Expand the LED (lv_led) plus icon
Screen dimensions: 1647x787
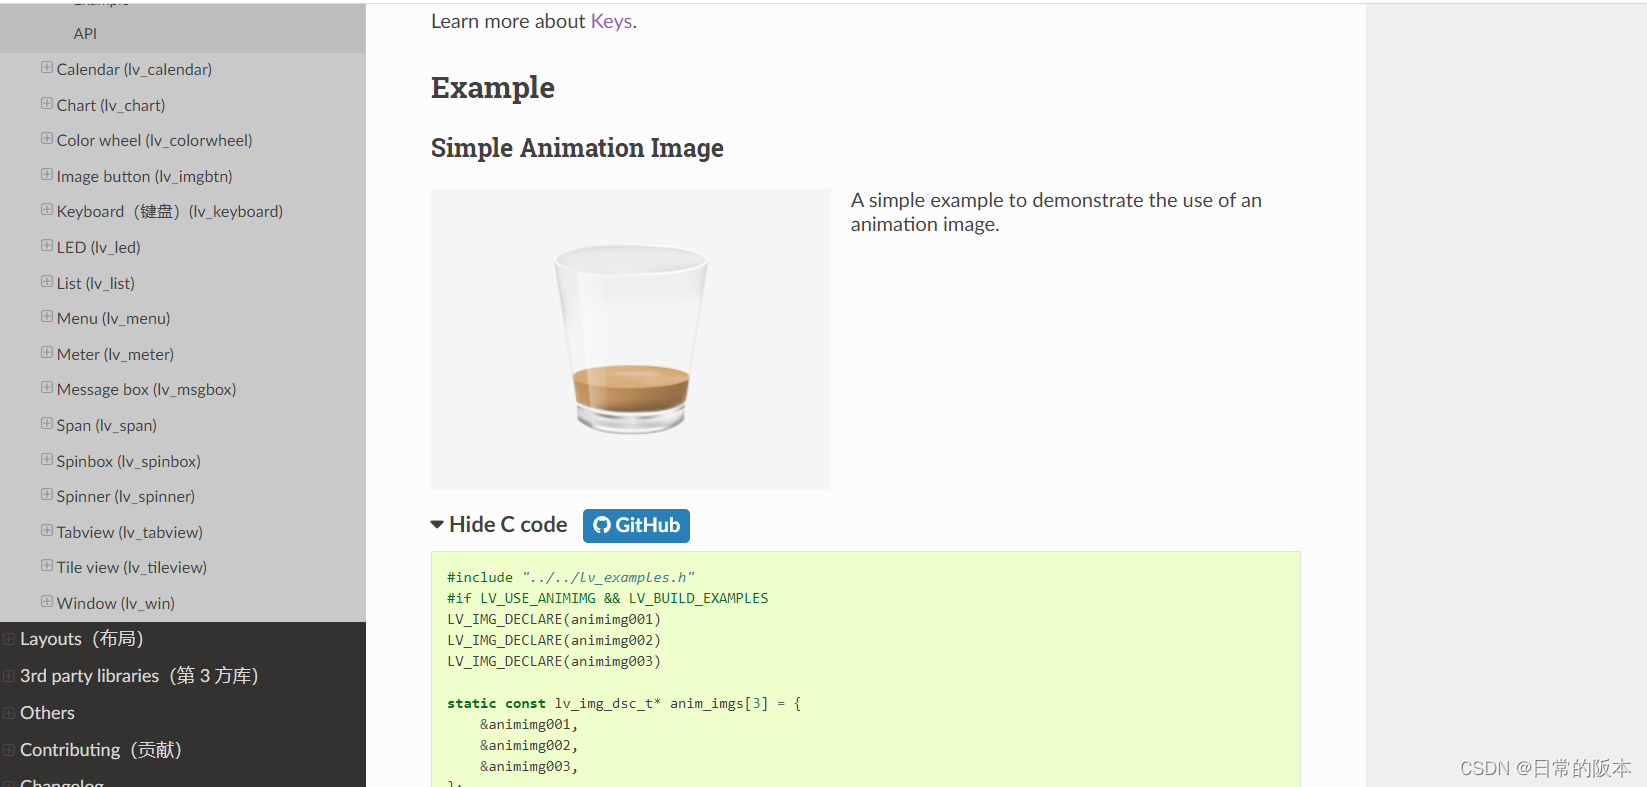(47, 245)
